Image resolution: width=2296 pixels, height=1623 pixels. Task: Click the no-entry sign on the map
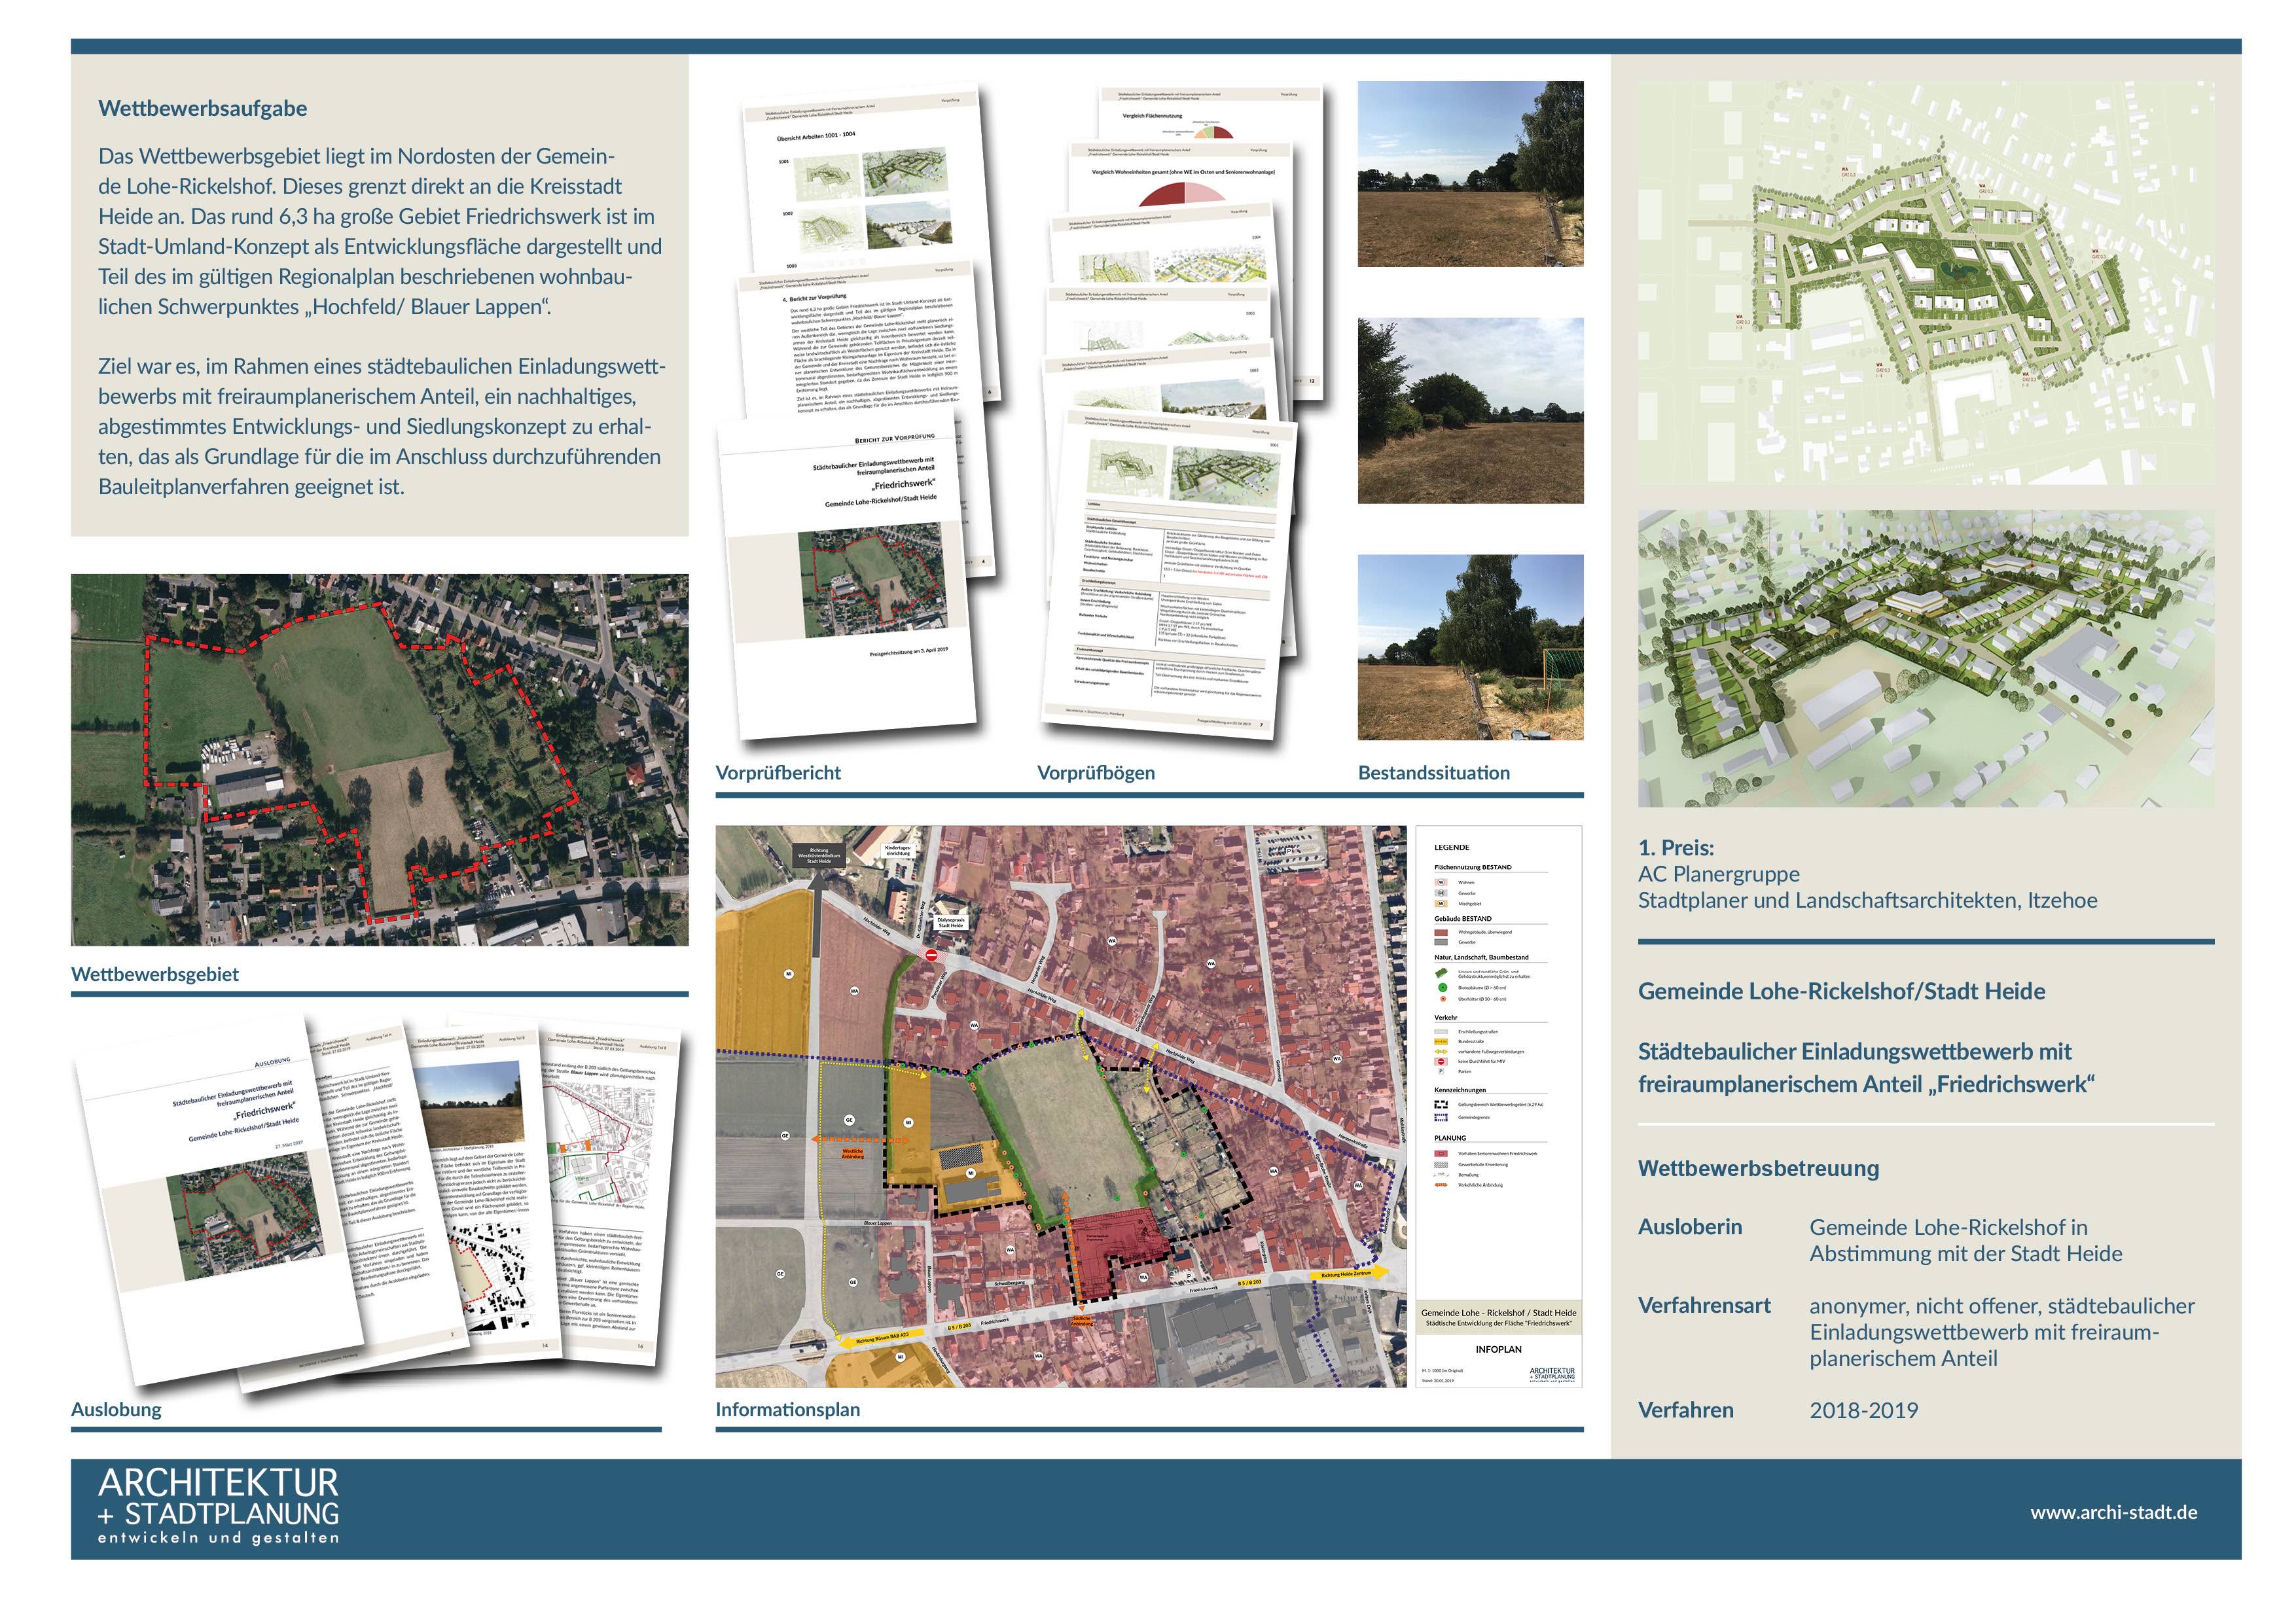pos(931,955)
